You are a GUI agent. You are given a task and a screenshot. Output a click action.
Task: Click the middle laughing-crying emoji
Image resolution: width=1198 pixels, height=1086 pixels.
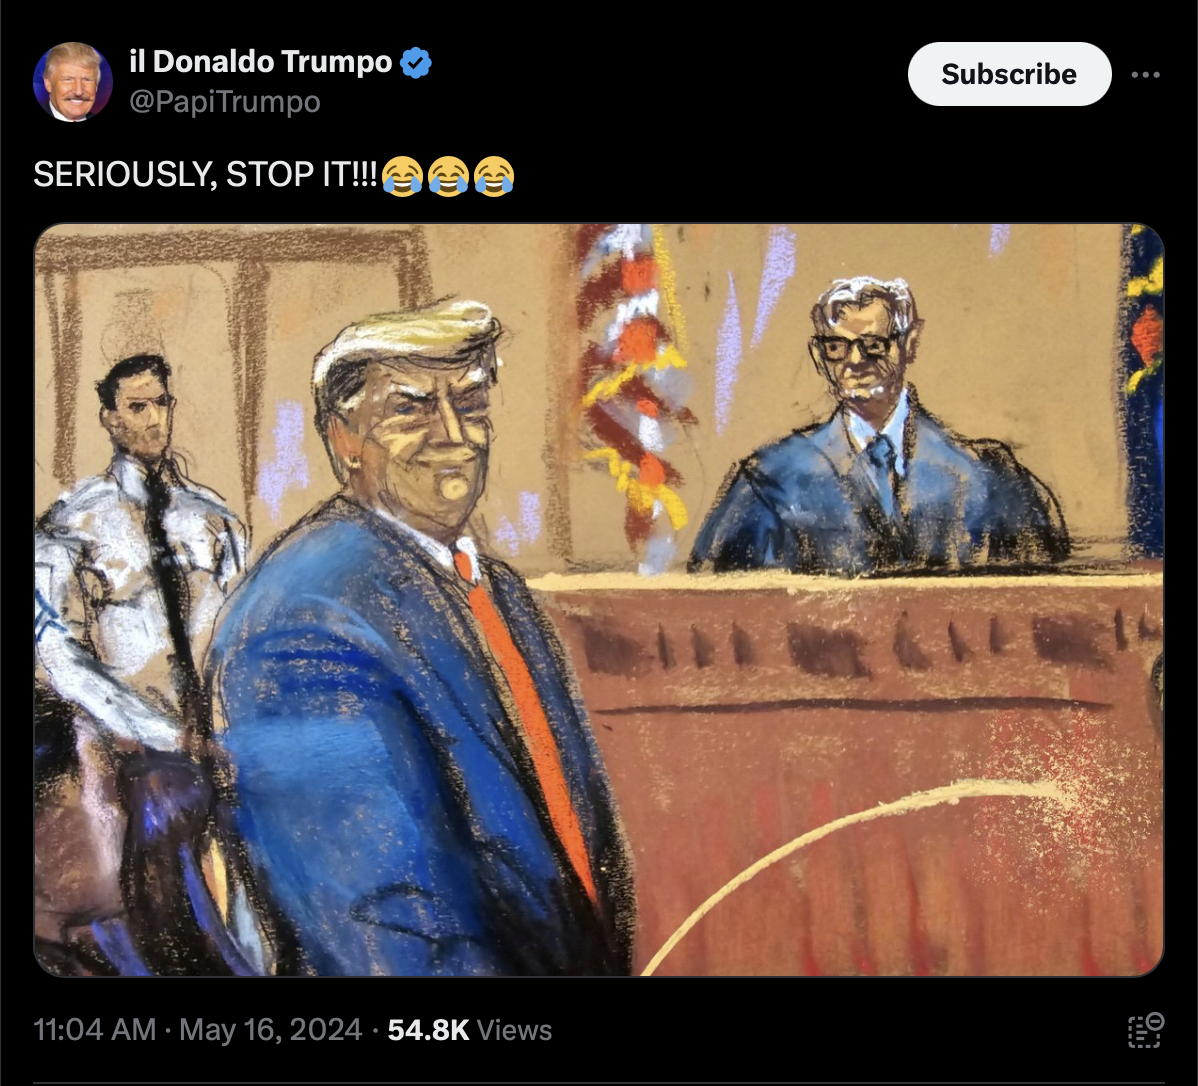448,176
